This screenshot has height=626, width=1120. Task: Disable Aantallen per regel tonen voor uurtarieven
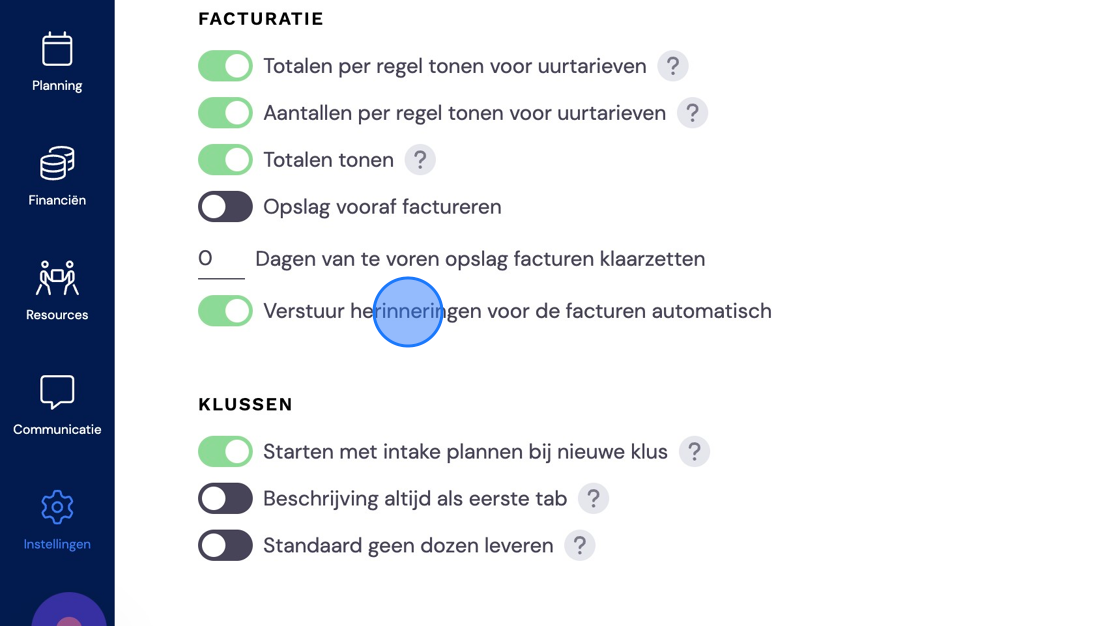point(225,113)
